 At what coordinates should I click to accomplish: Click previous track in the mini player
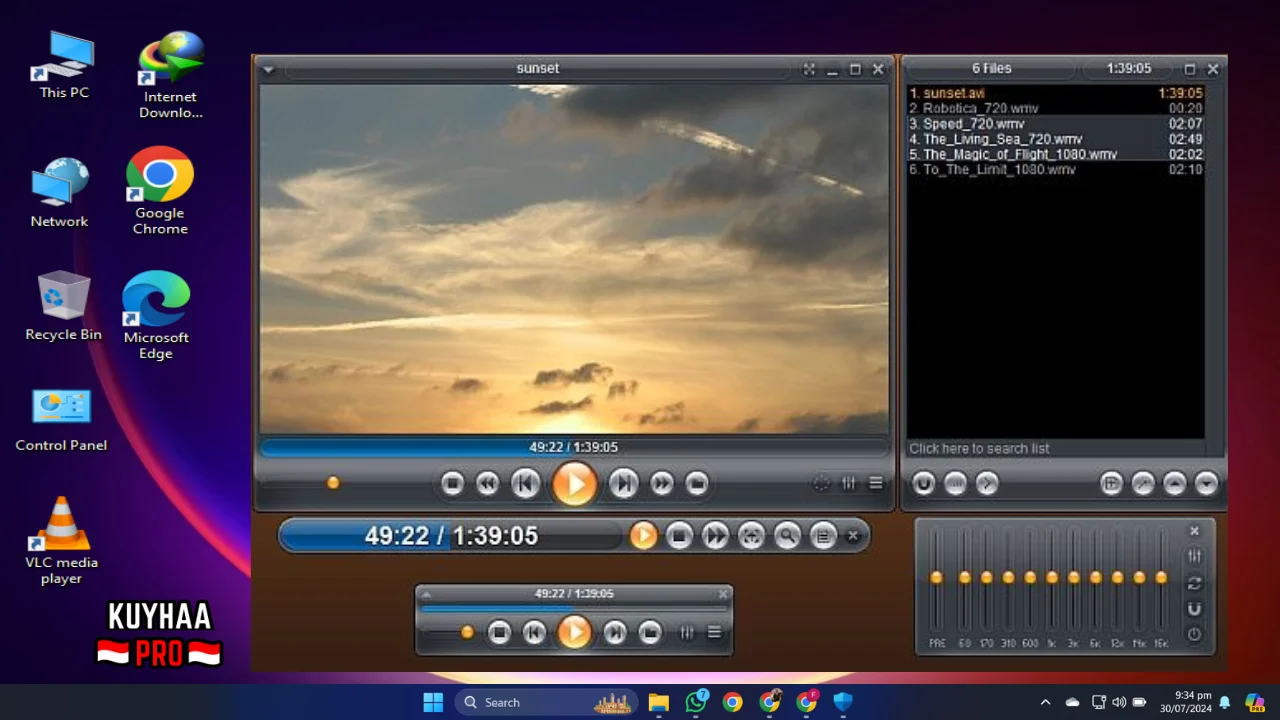[x=535, y=632]
